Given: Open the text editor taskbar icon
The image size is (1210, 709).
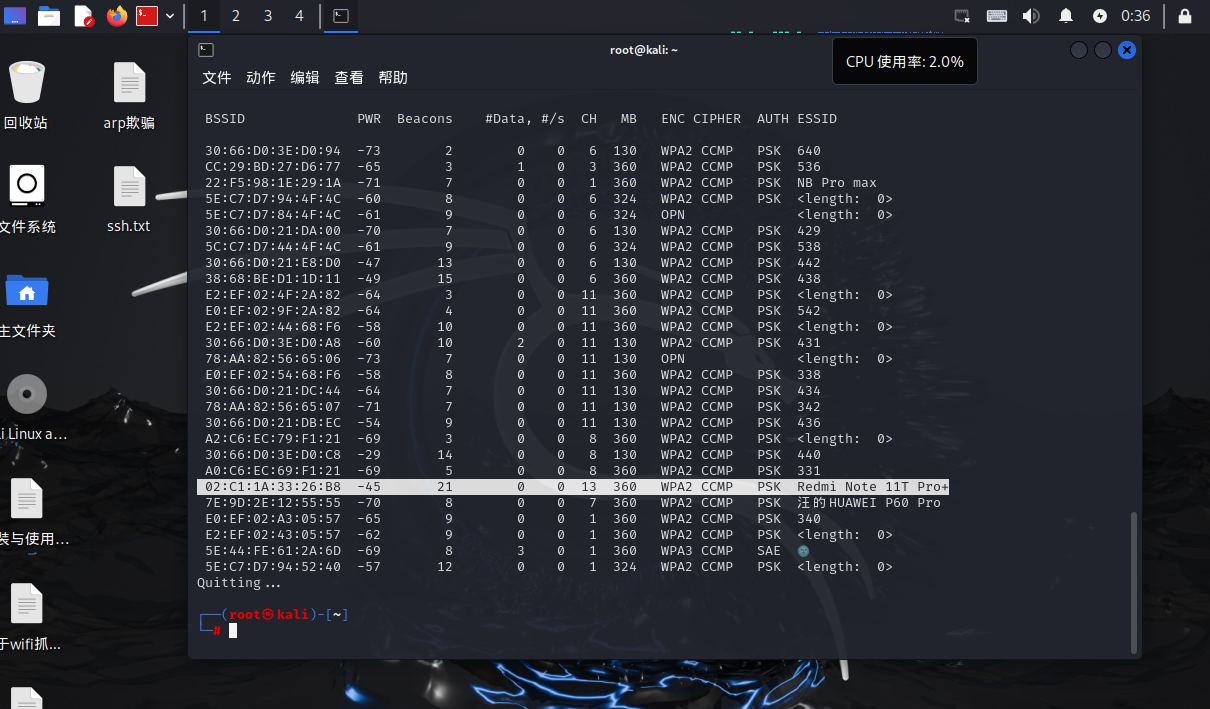Looking at the screenshot, I should pos(83,16).
